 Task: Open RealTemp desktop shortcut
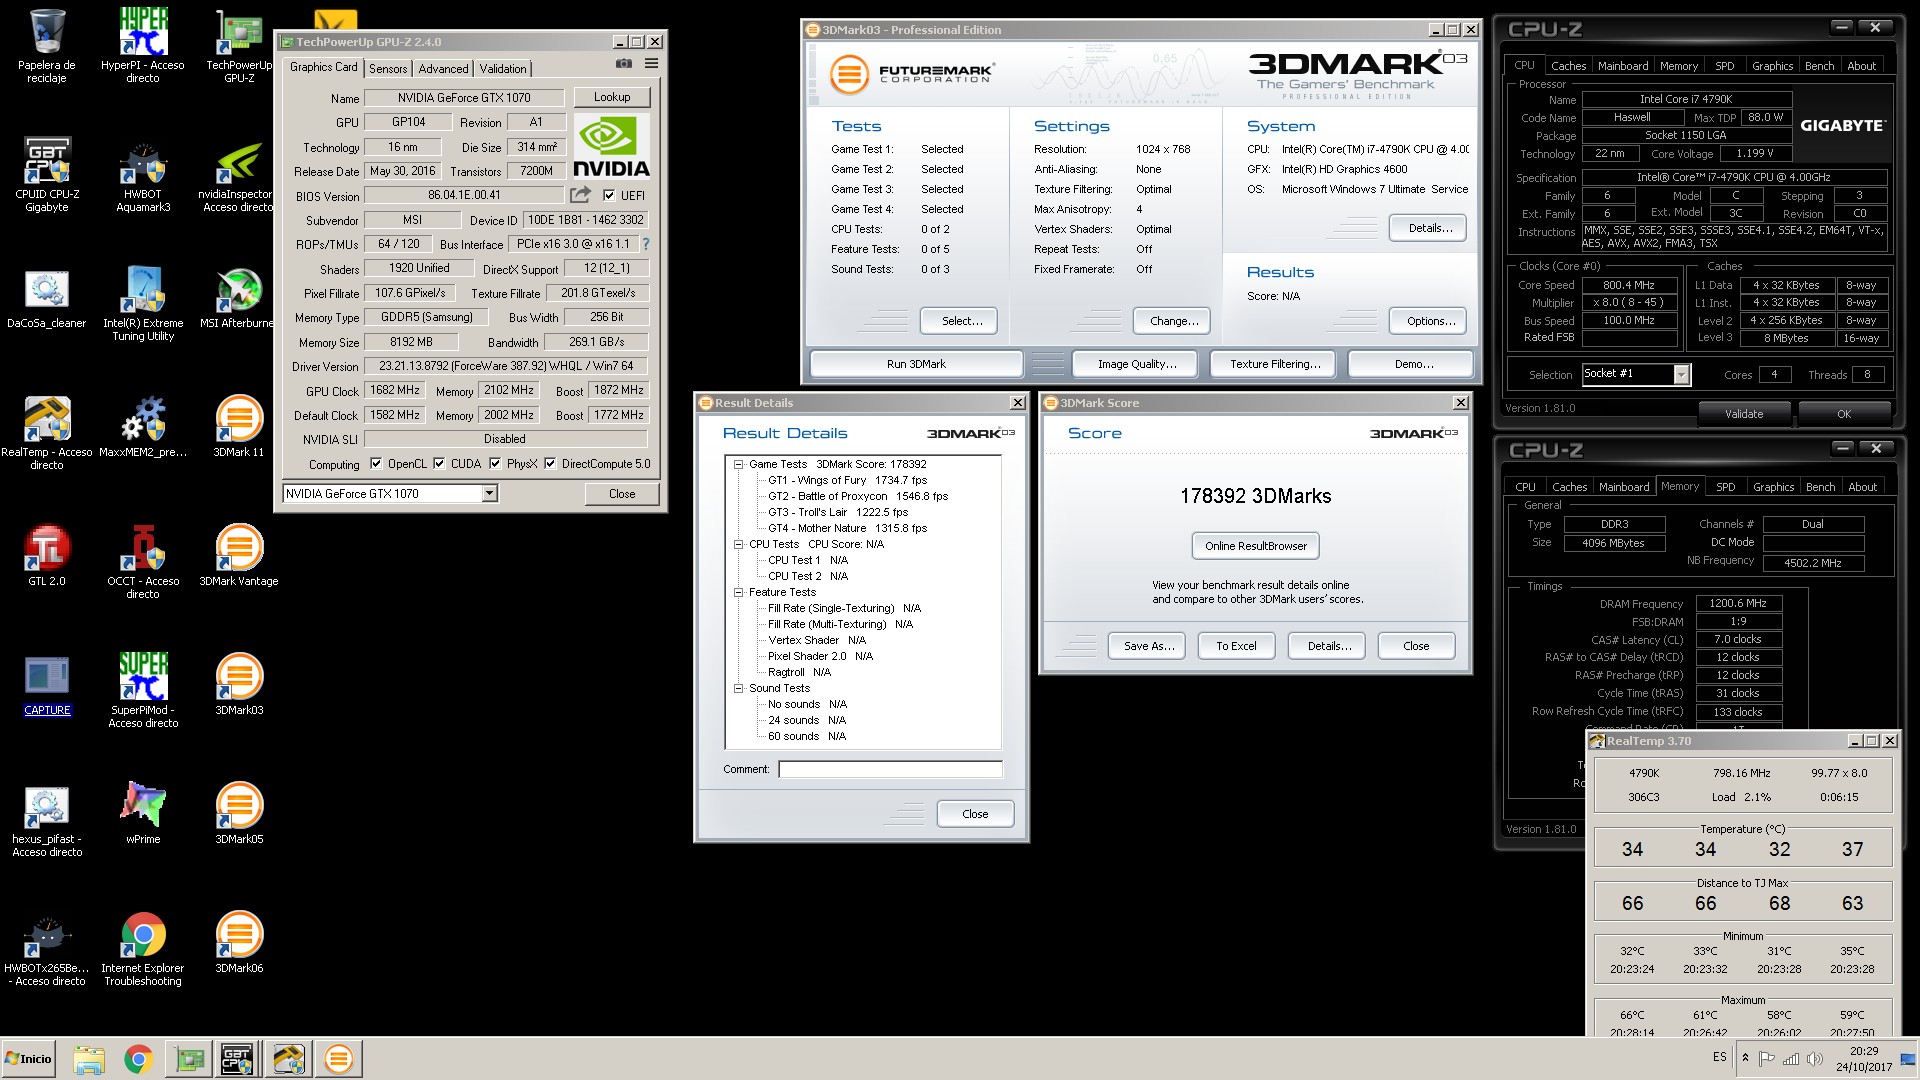click(x=46, y=432)
